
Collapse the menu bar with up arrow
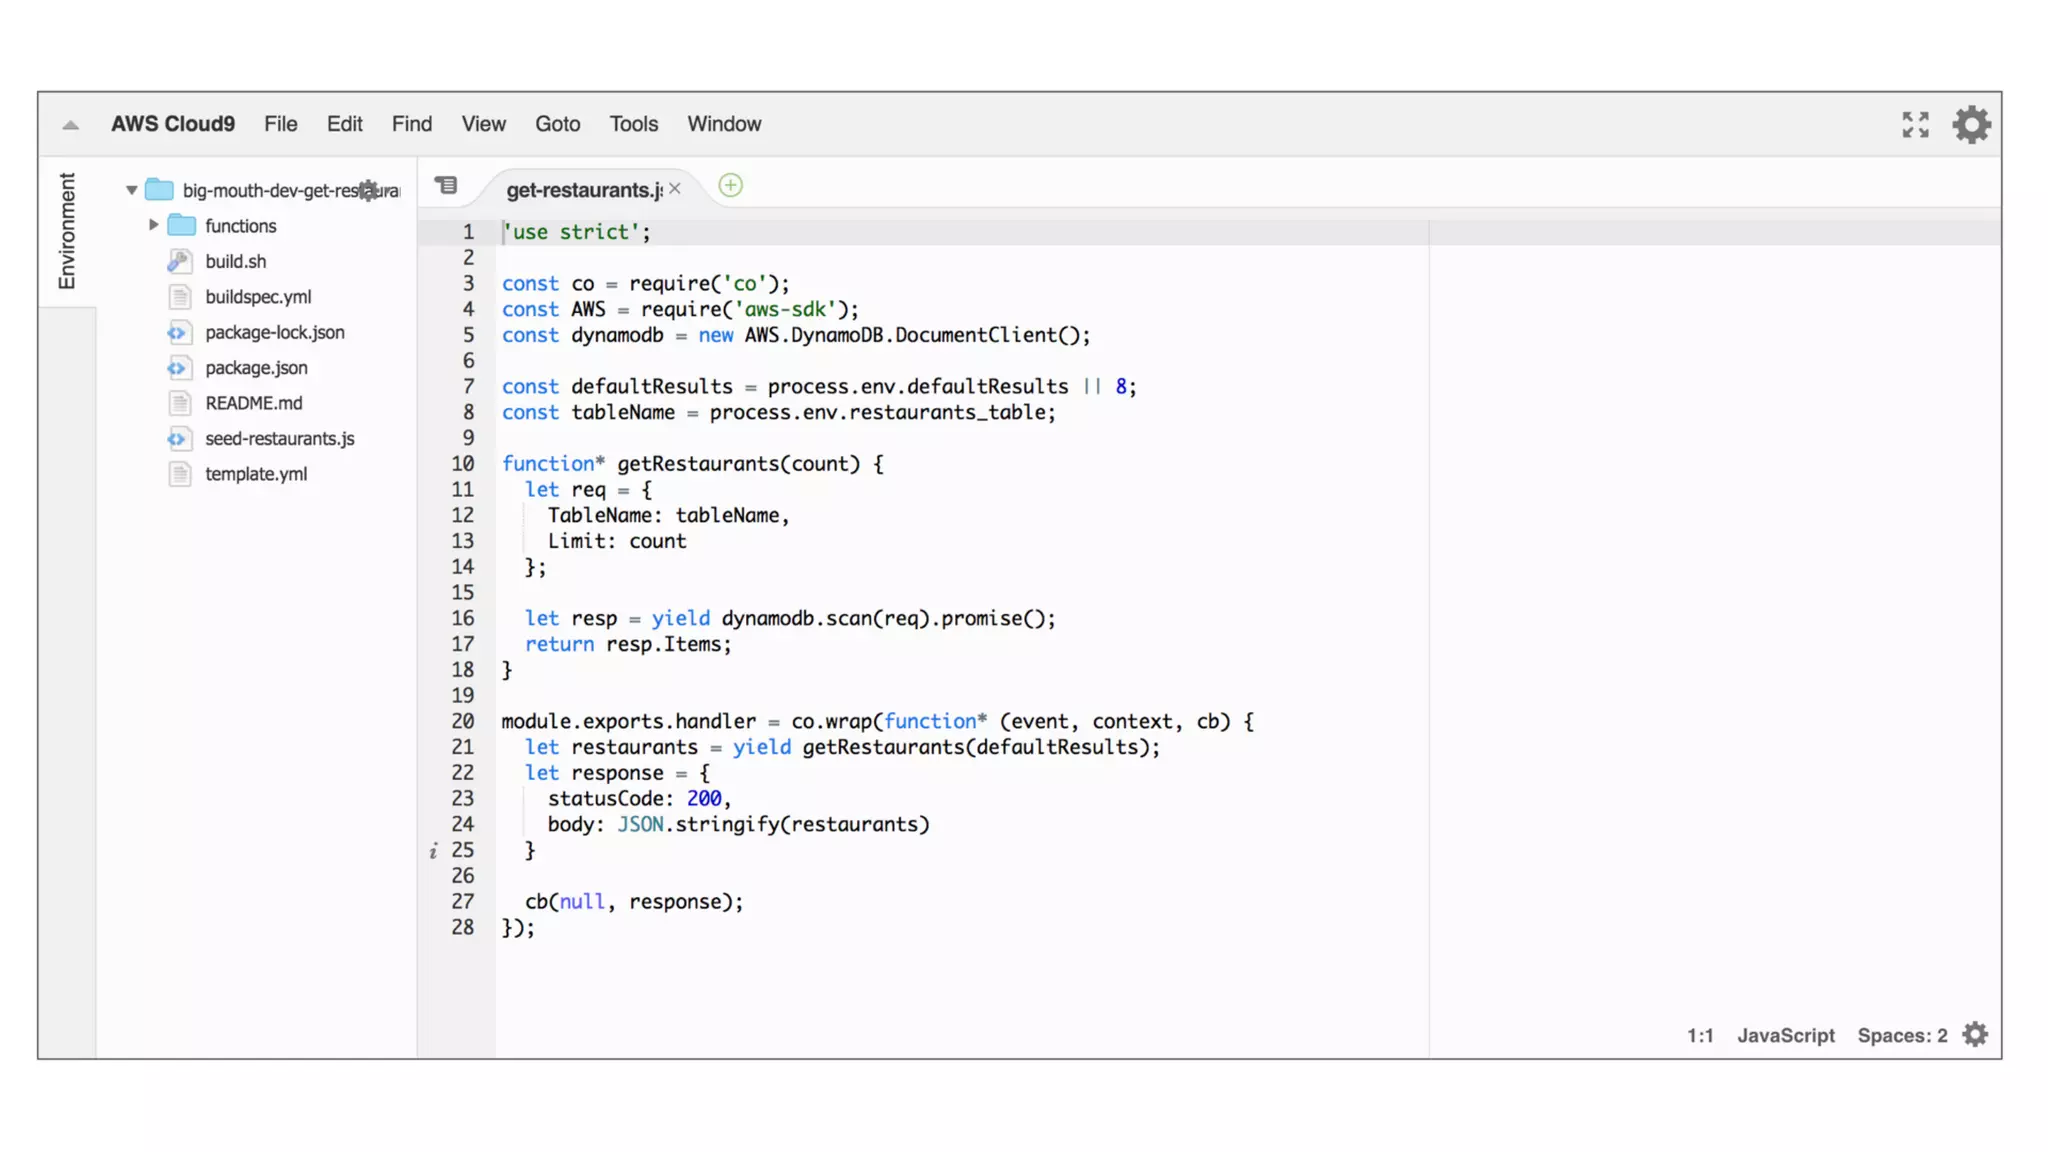(x=70, y=125)
